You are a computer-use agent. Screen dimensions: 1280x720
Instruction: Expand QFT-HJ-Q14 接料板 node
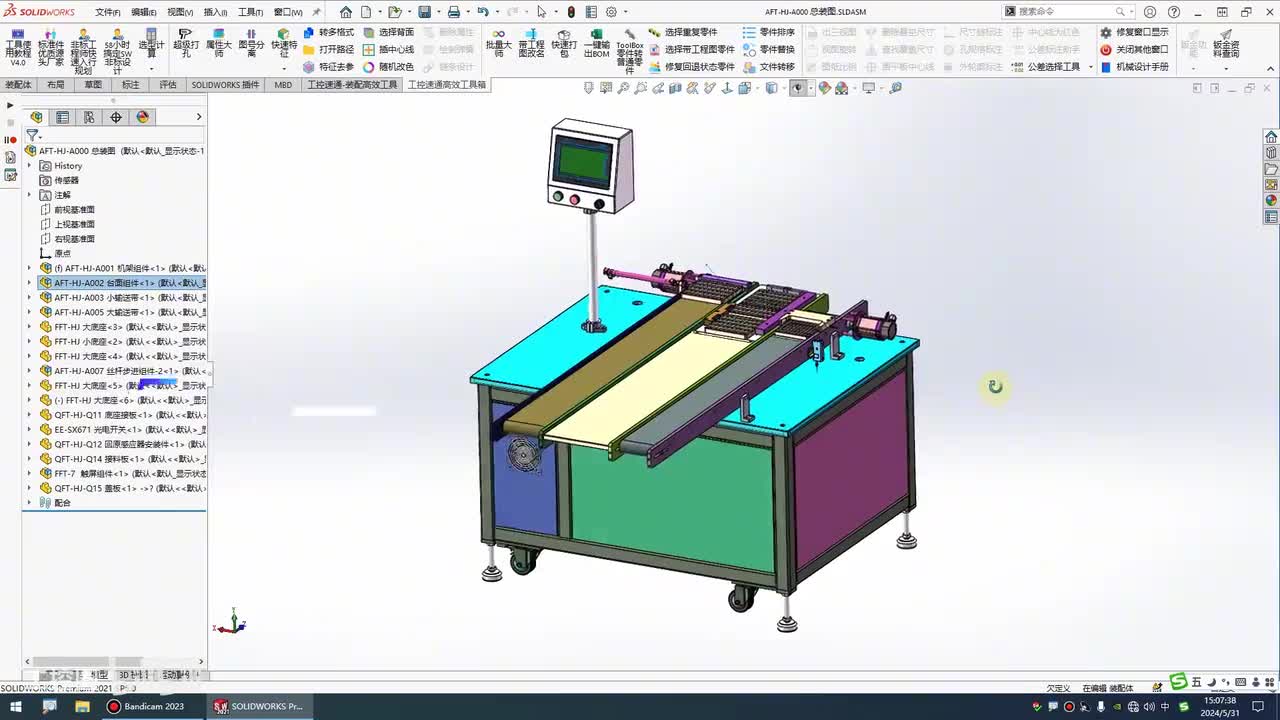[29, 459]
